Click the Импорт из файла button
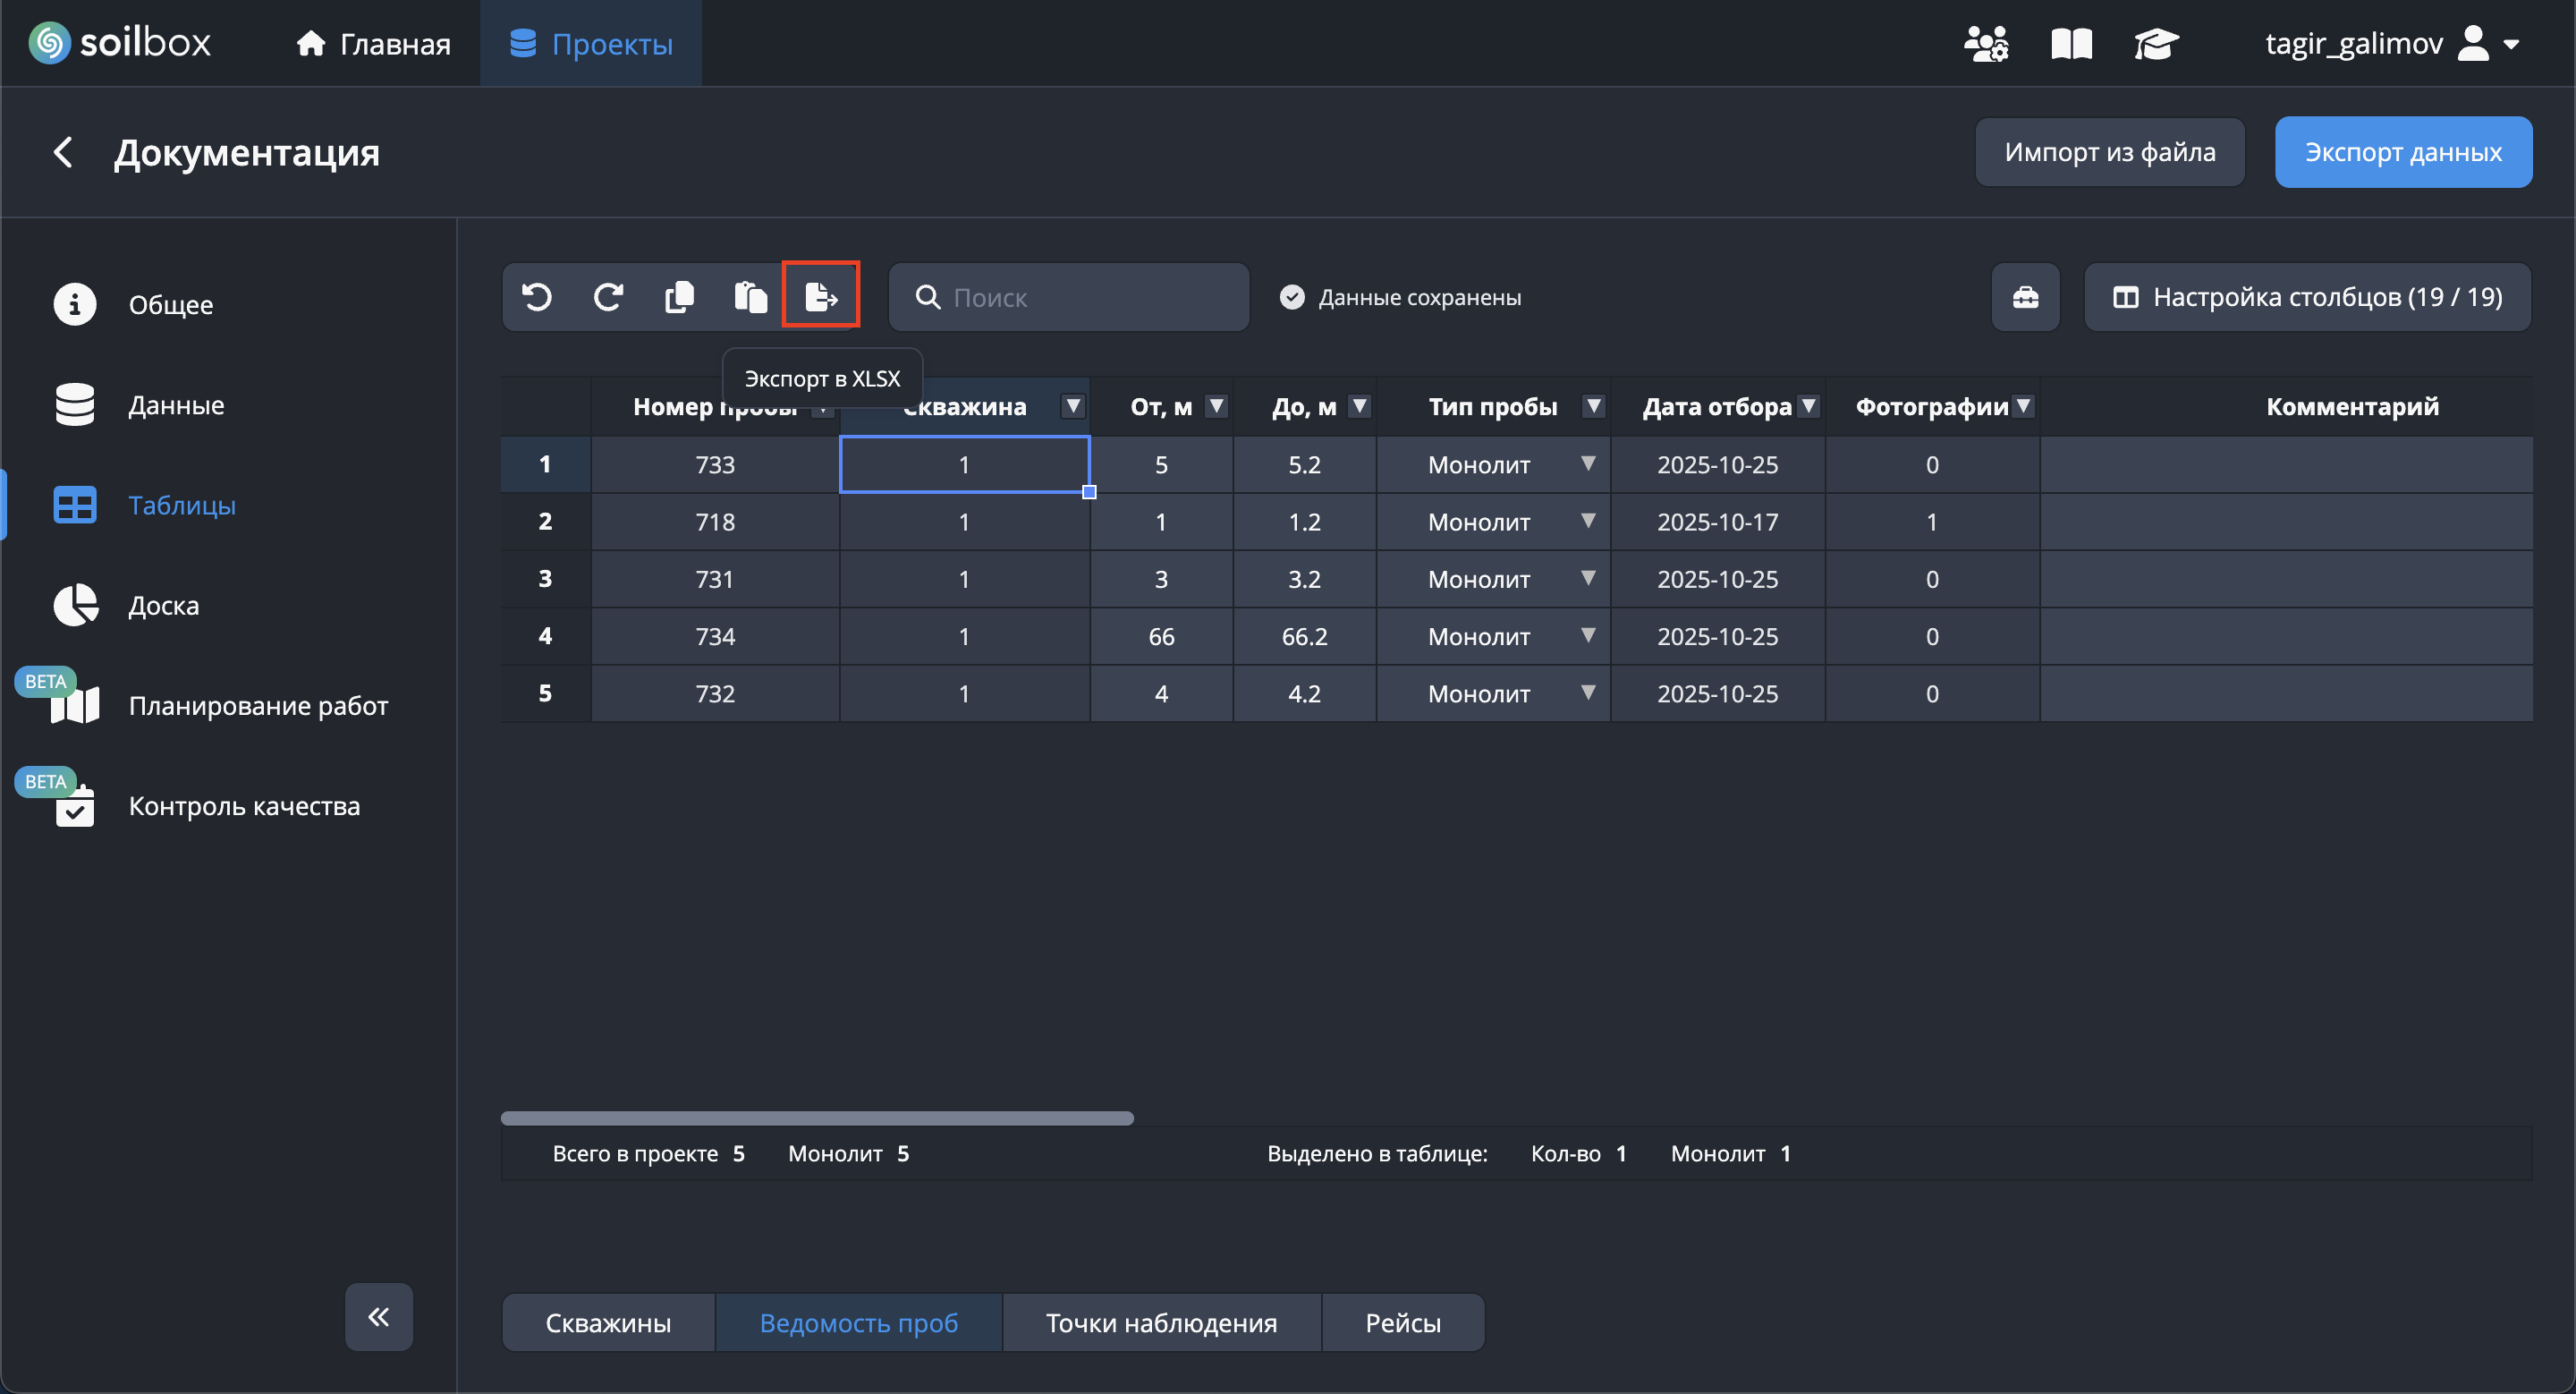Viewport: 2576px width, 1394px height. tap(2110, 152)
